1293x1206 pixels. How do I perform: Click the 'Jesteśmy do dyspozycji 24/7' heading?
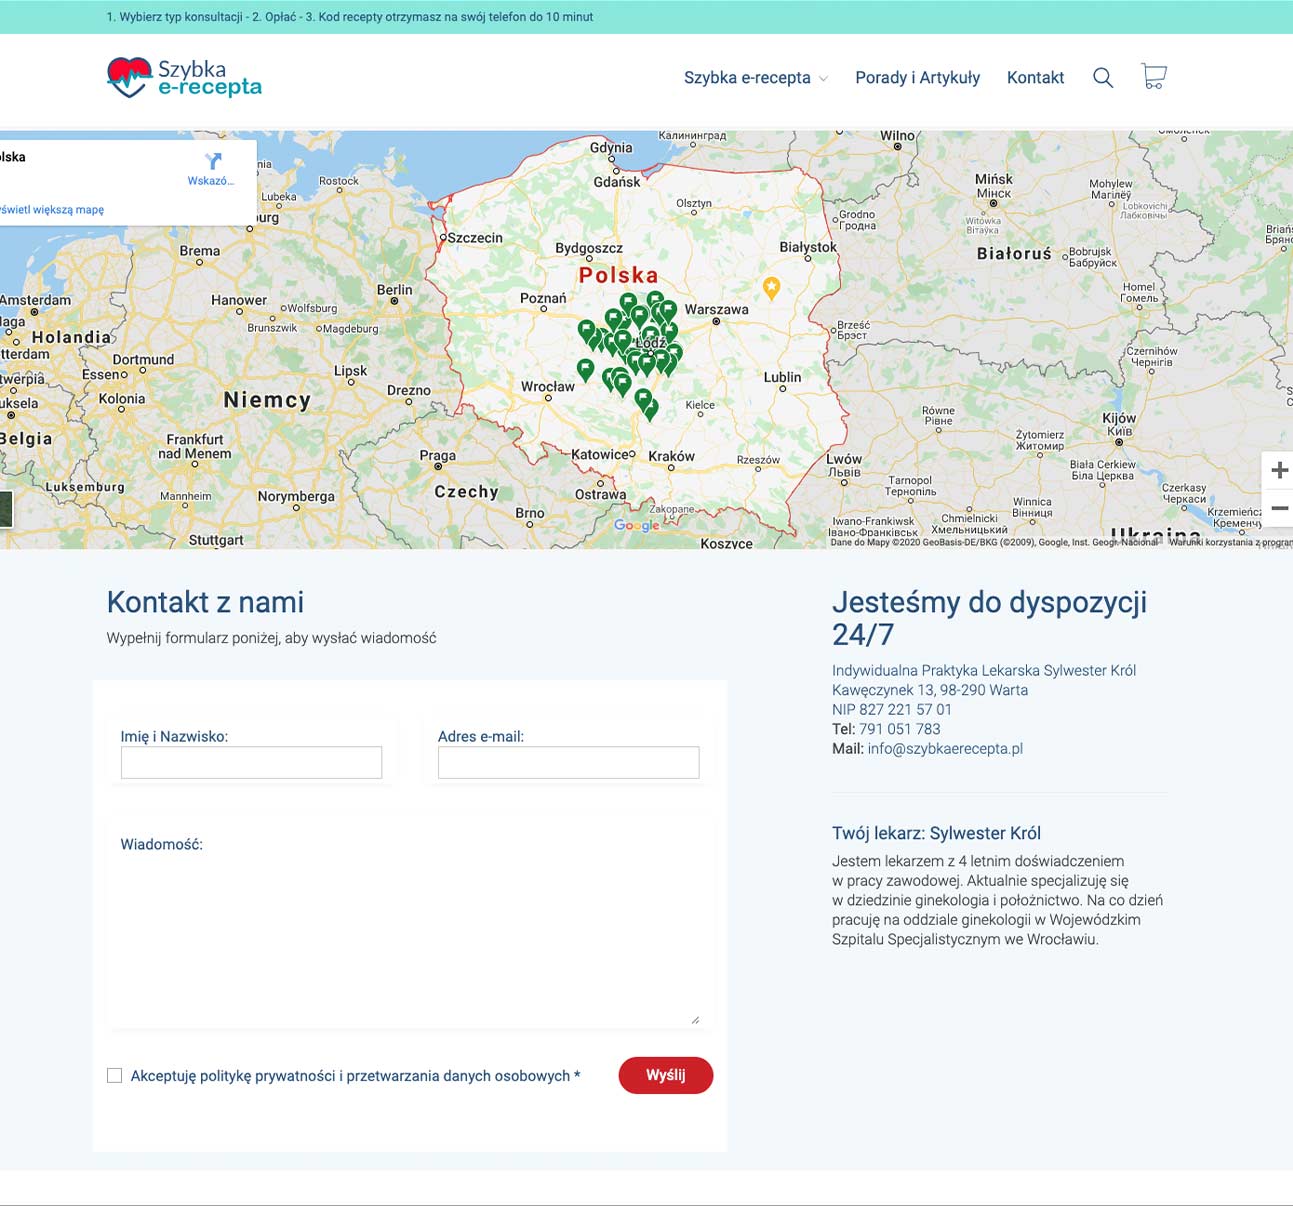coord(989,618)
